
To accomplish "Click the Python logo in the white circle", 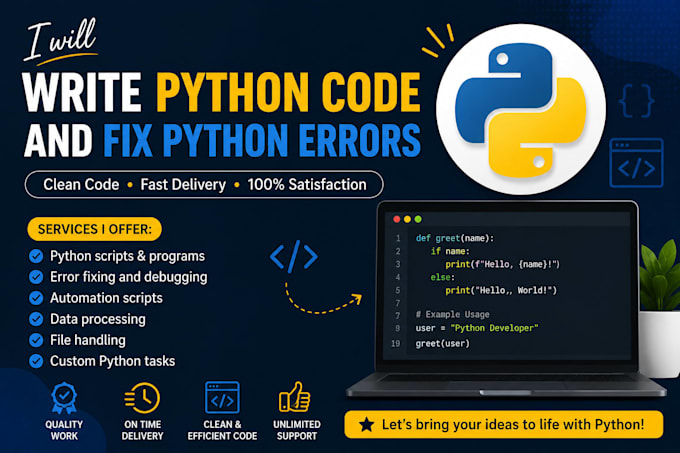I will (x=520, y=111).
